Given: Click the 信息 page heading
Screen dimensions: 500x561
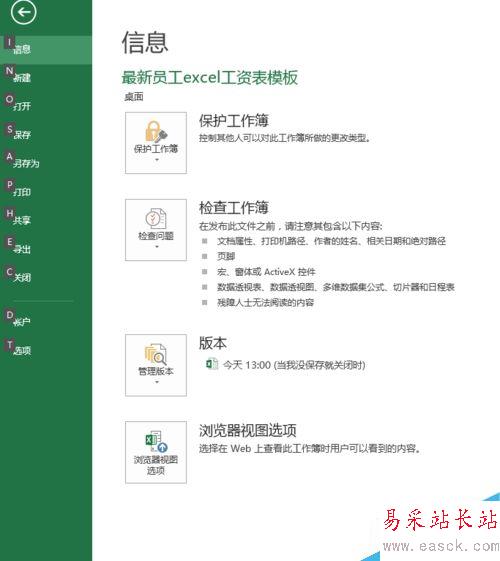Looking at the screenshot, I should click(145, 43).
